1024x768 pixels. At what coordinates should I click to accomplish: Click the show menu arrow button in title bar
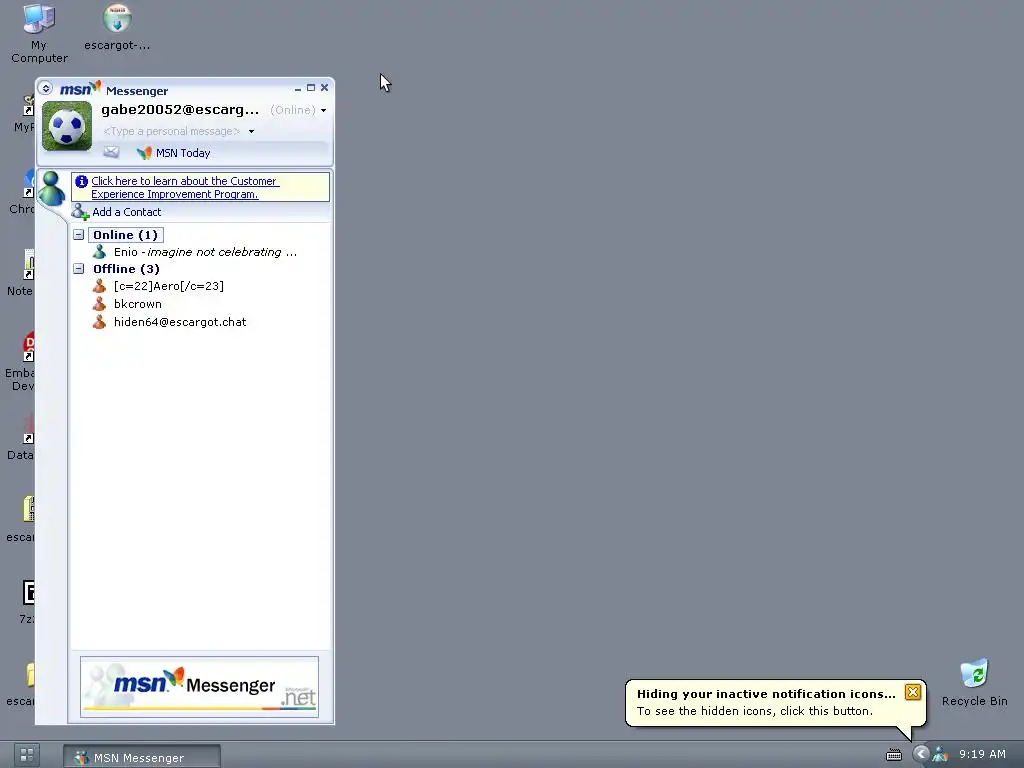(45, 88)
